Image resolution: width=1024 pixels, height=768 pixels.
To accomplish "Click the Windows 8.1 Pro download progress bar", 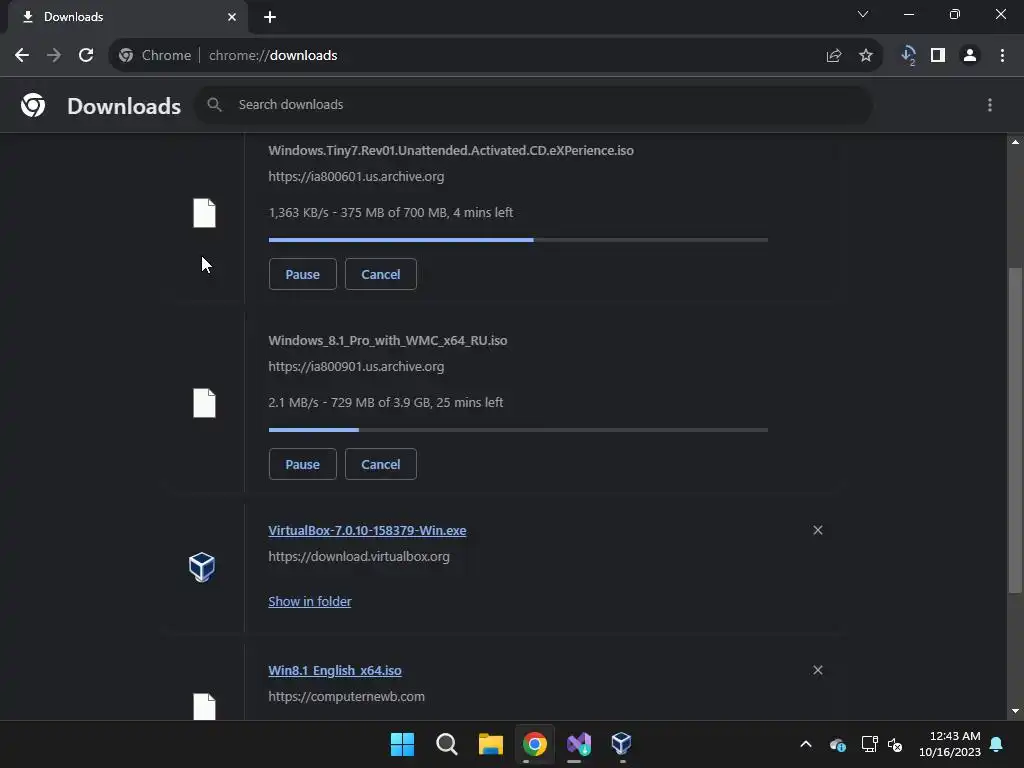I will pos(518,430).
